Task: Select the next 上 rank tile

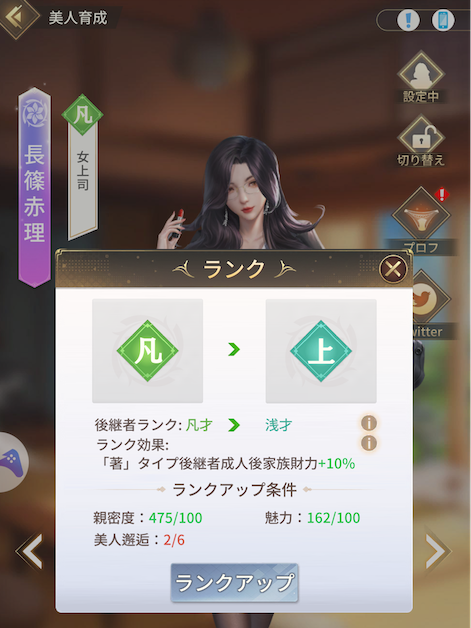Action: click(321, 350)
